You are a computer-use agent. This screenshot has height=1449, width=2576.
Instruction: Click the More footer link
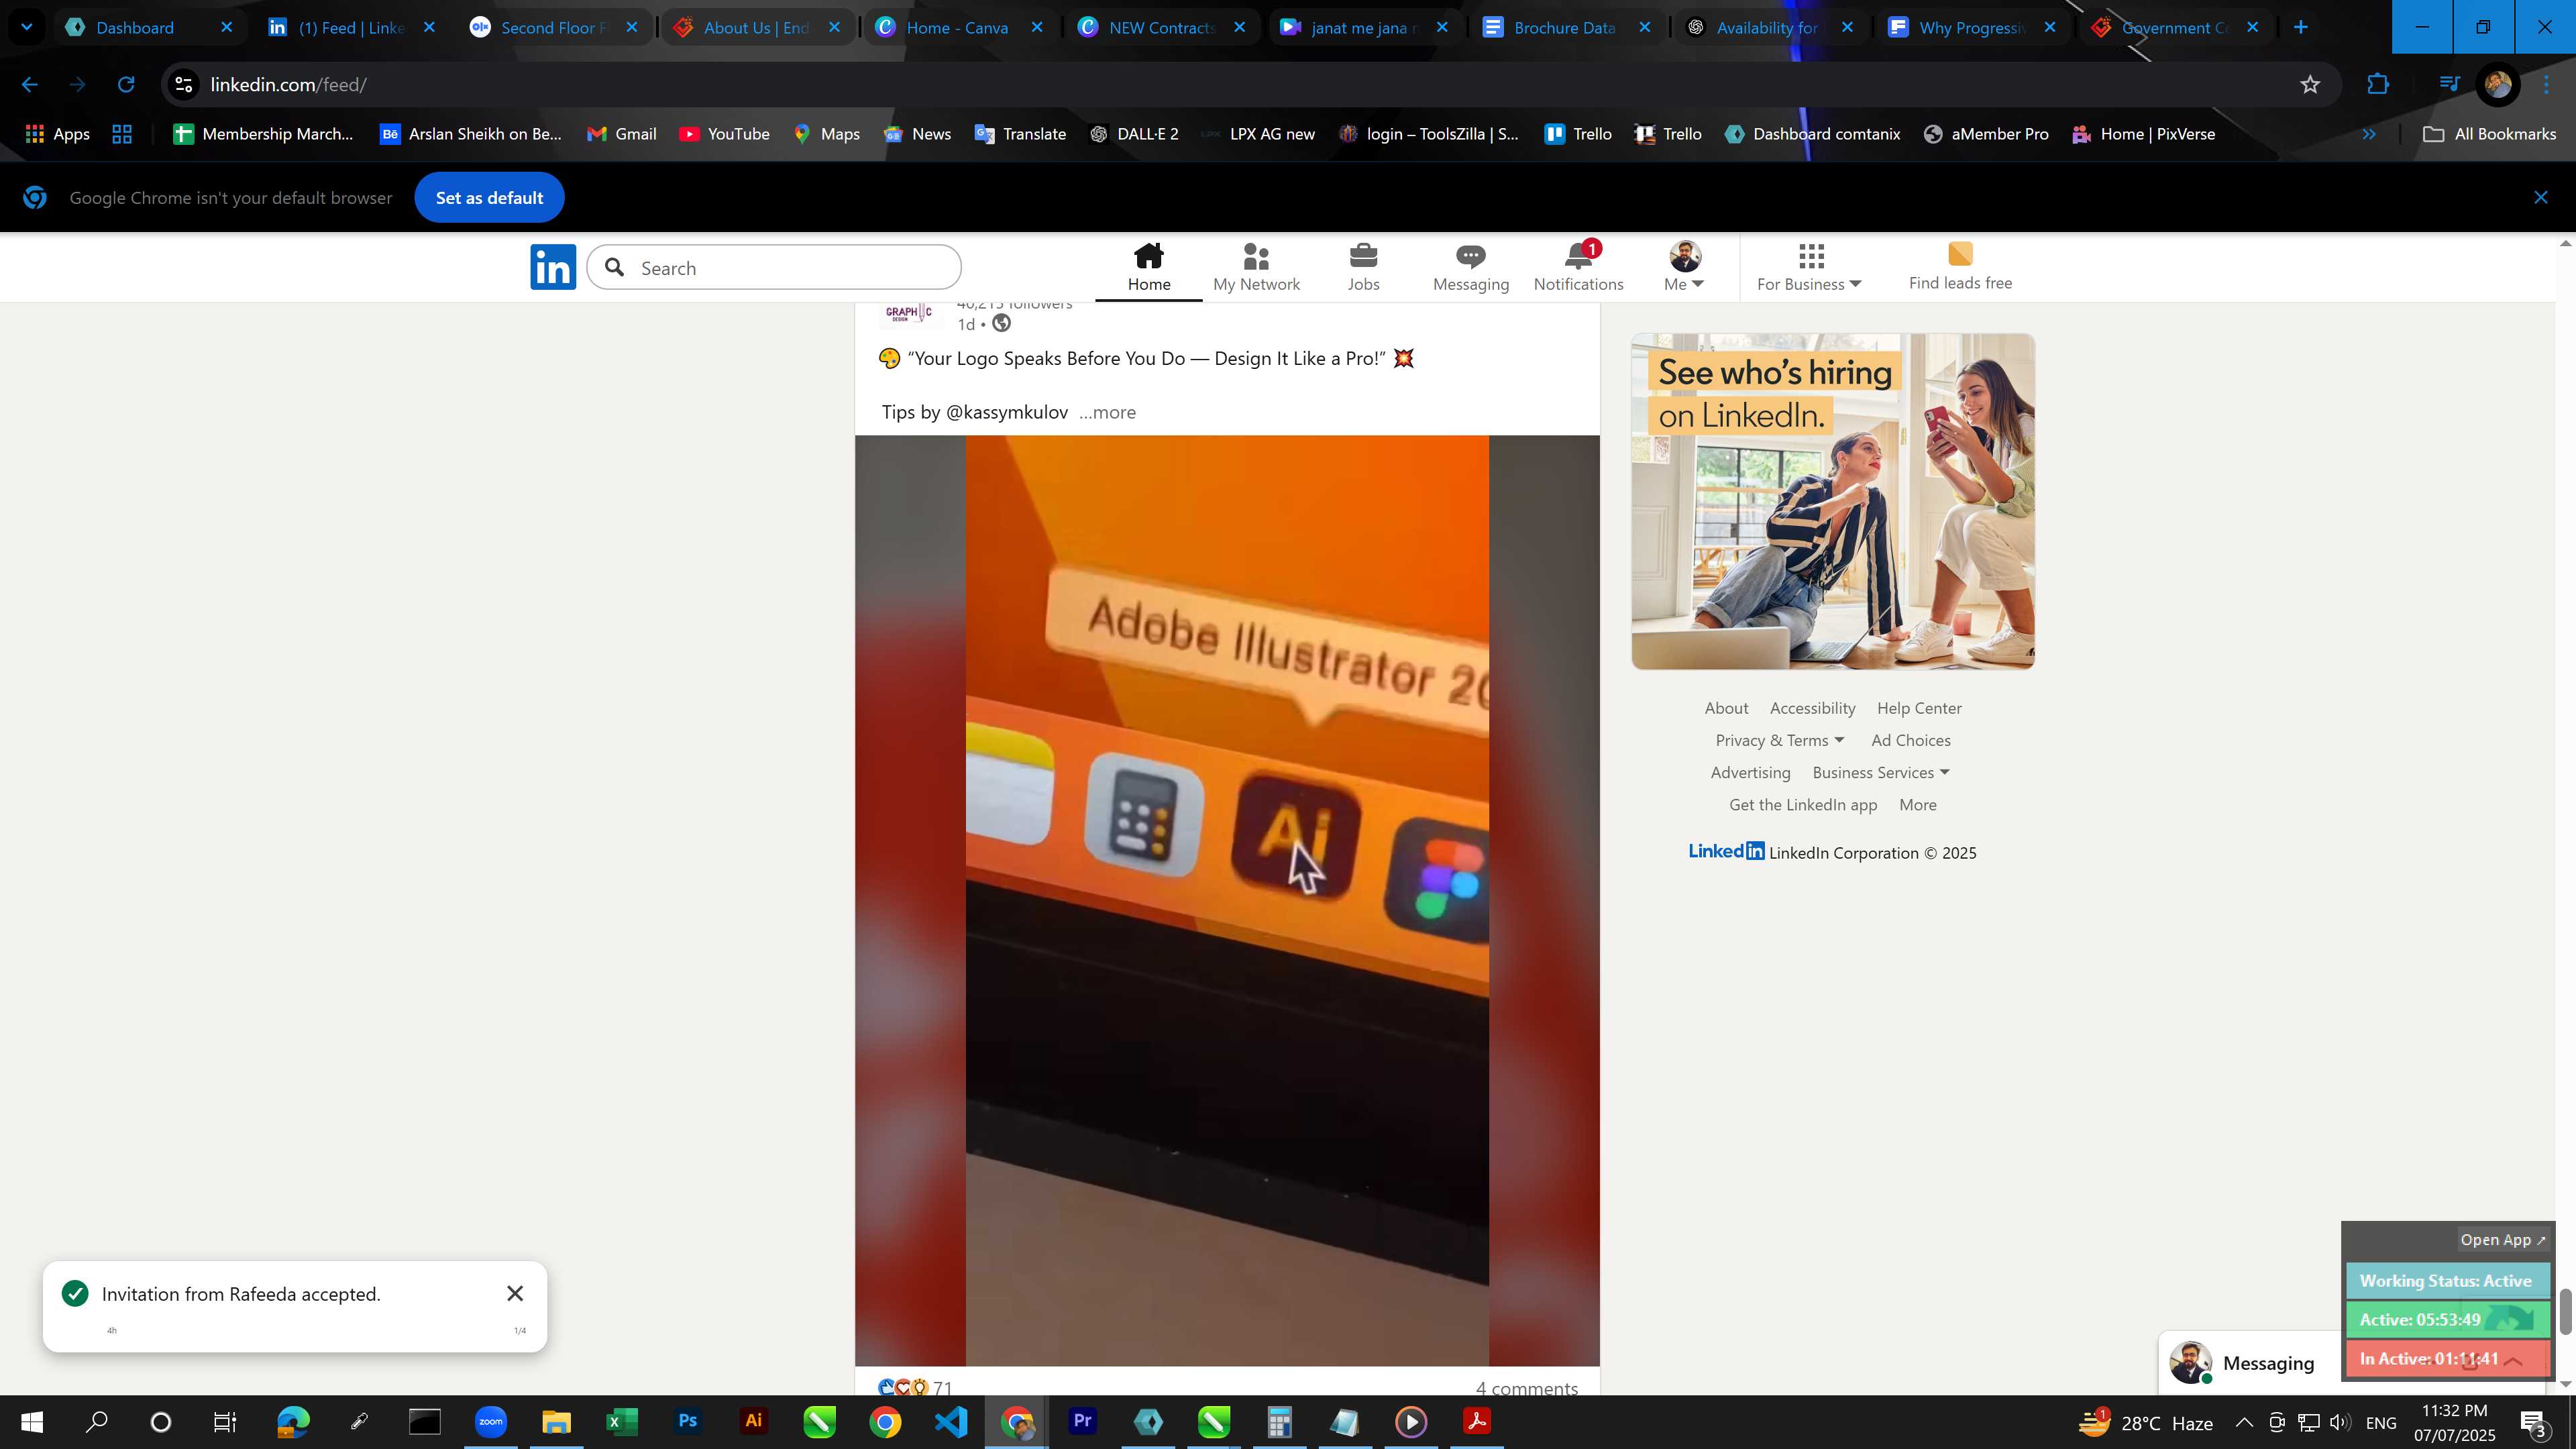click(x=1917, y=805)
